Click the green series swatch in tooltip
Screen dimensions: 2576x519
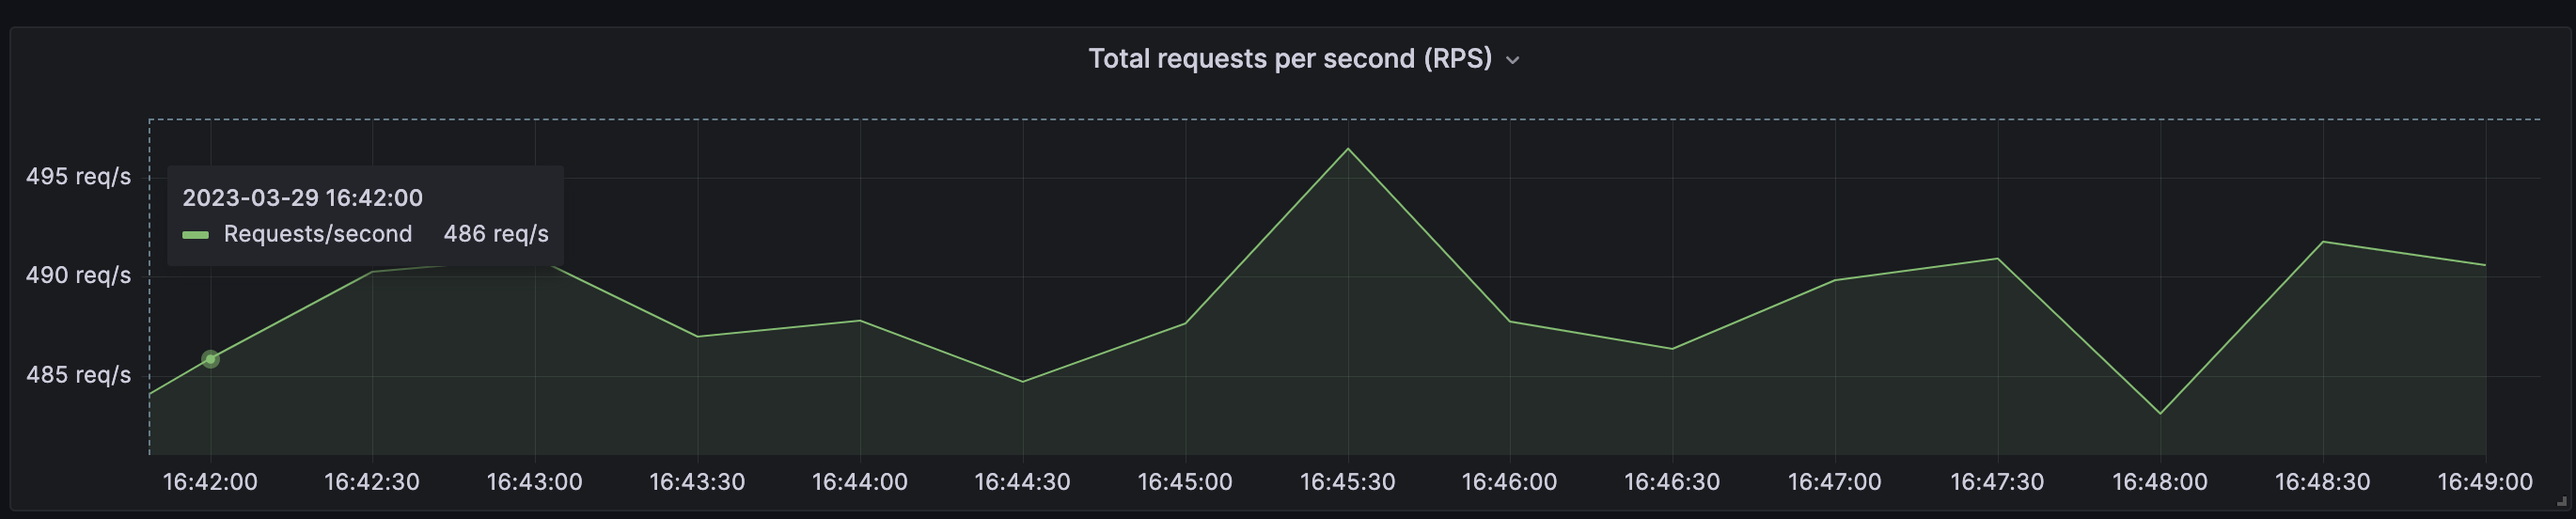196,235
